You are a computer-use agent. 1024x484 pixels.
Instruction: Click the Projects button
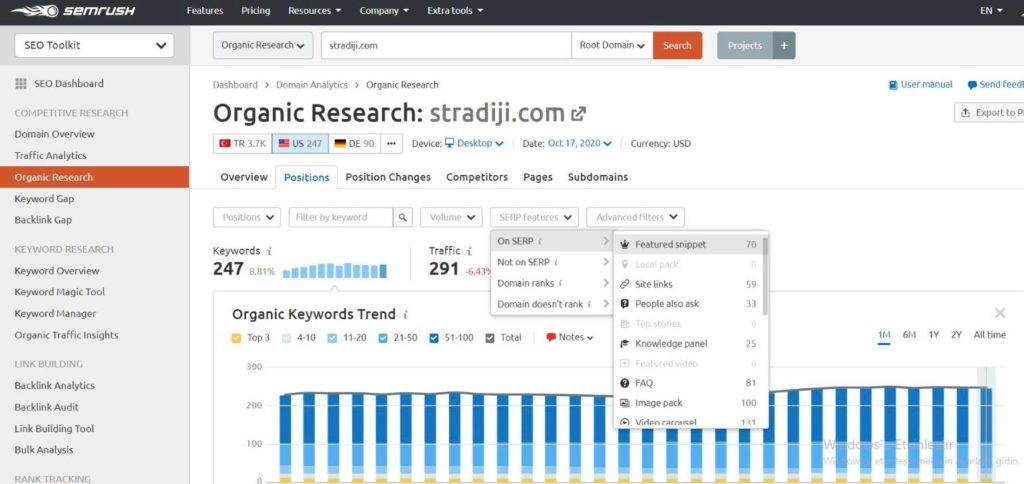click(x=745, y=46)
